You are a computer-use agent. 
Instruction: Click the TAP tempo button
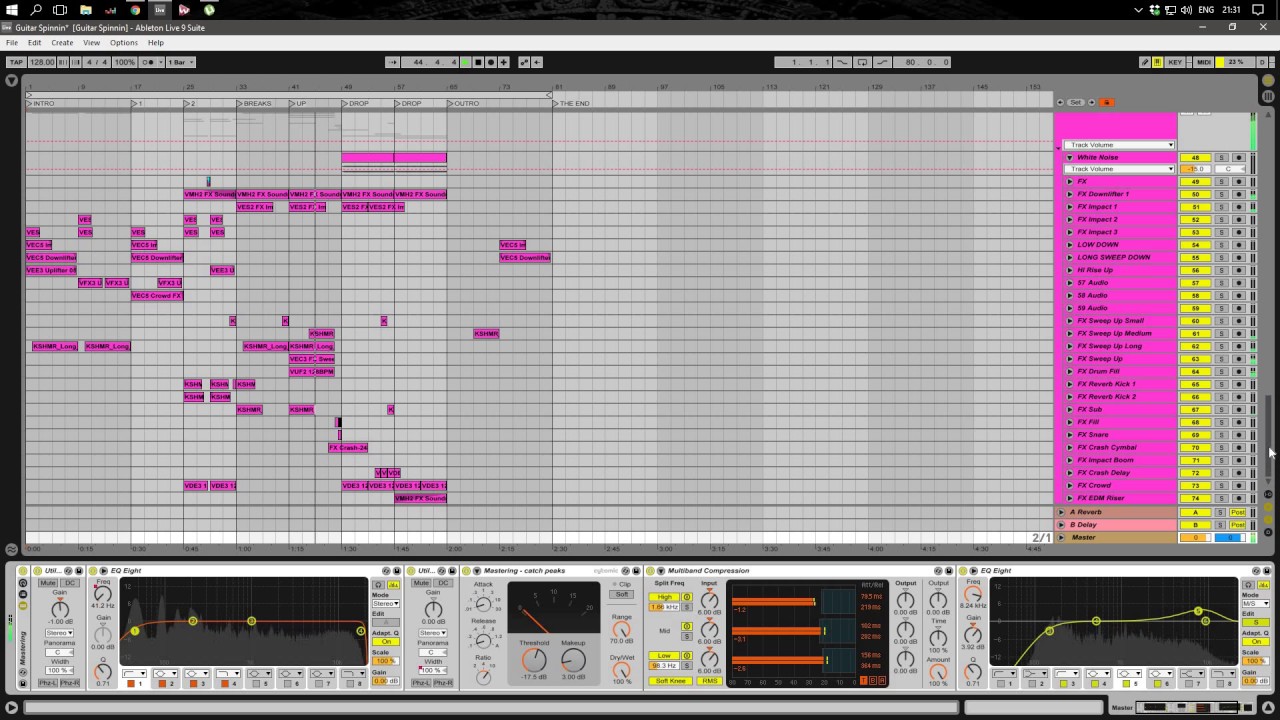tap(16, 62)
